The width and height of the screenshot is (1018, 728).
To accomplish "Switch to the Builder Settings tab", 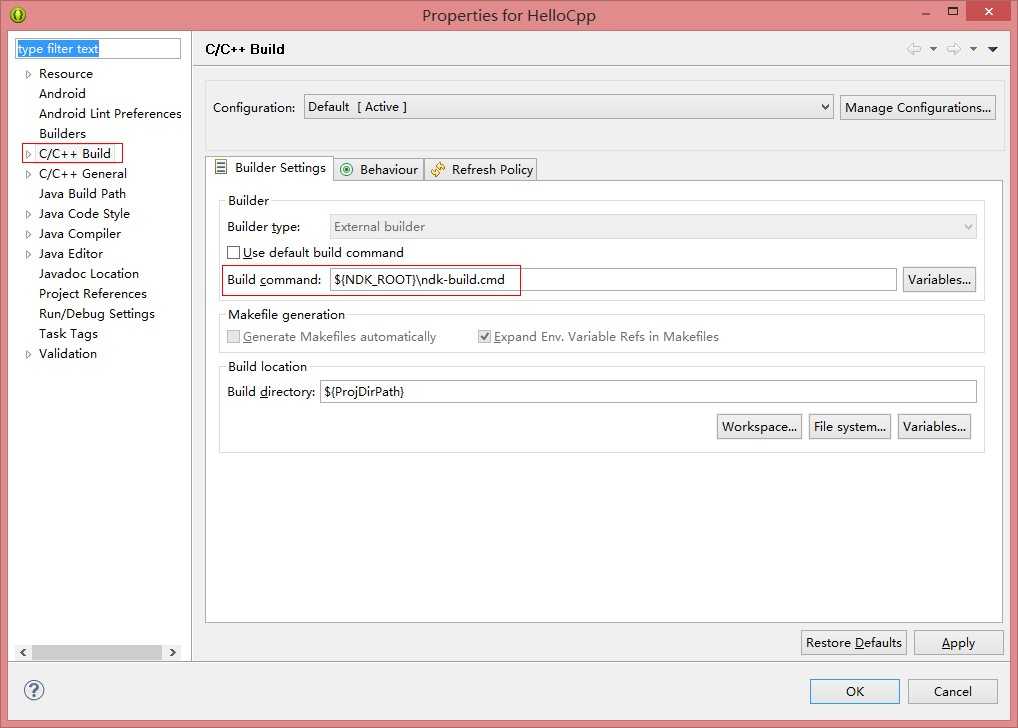I will pyautogui.click(x=269, y=168).
